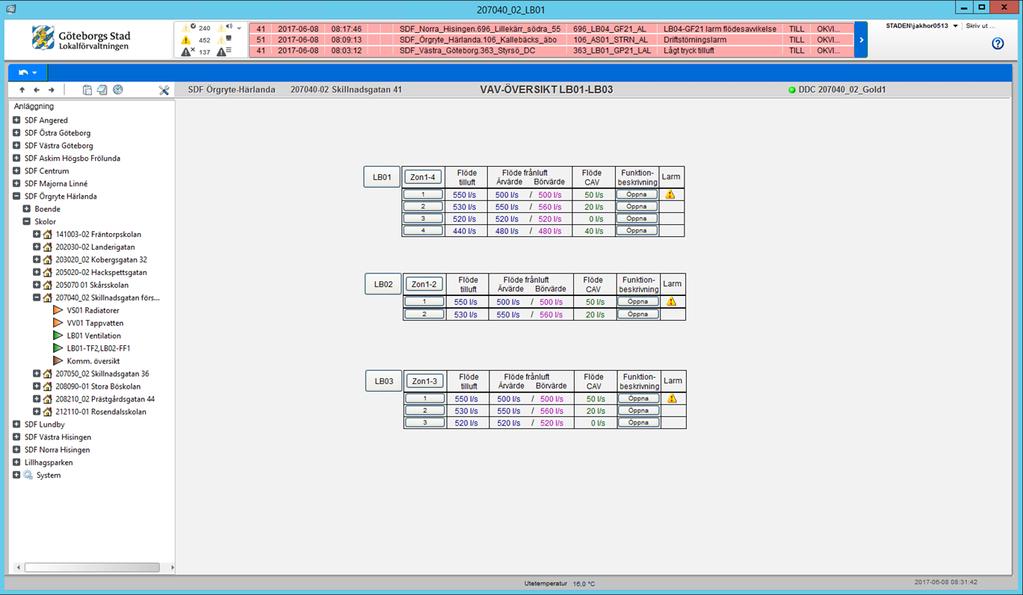The height and width of the screenshot is (595, 1023).
Task: Click the Göteborgs Stad logo
Action: (81, 39)
